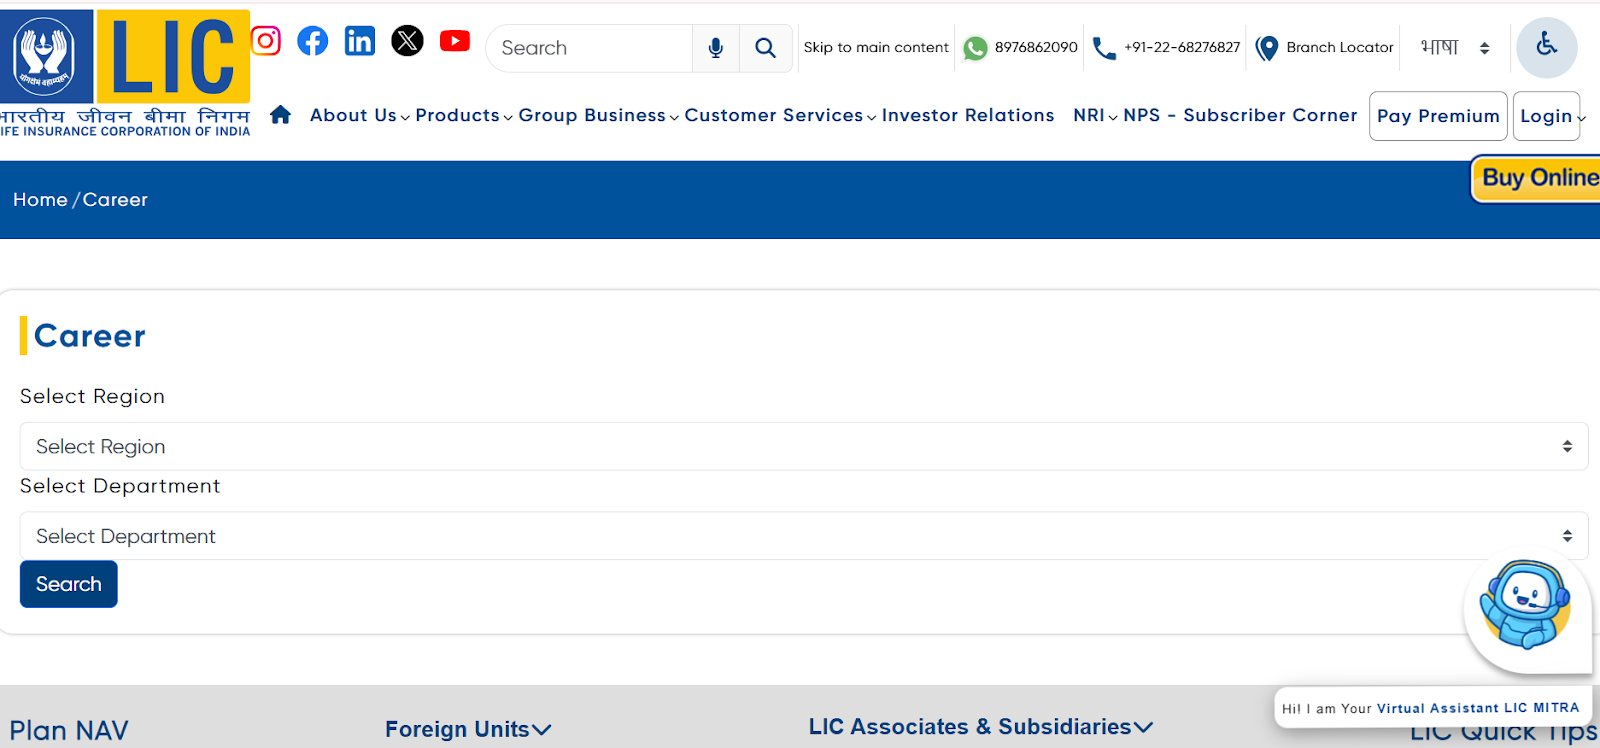This screenshot has width=1600, height=748.
Task: Open LIC LinkedIn page icon
Action: [x=359, y=41]
